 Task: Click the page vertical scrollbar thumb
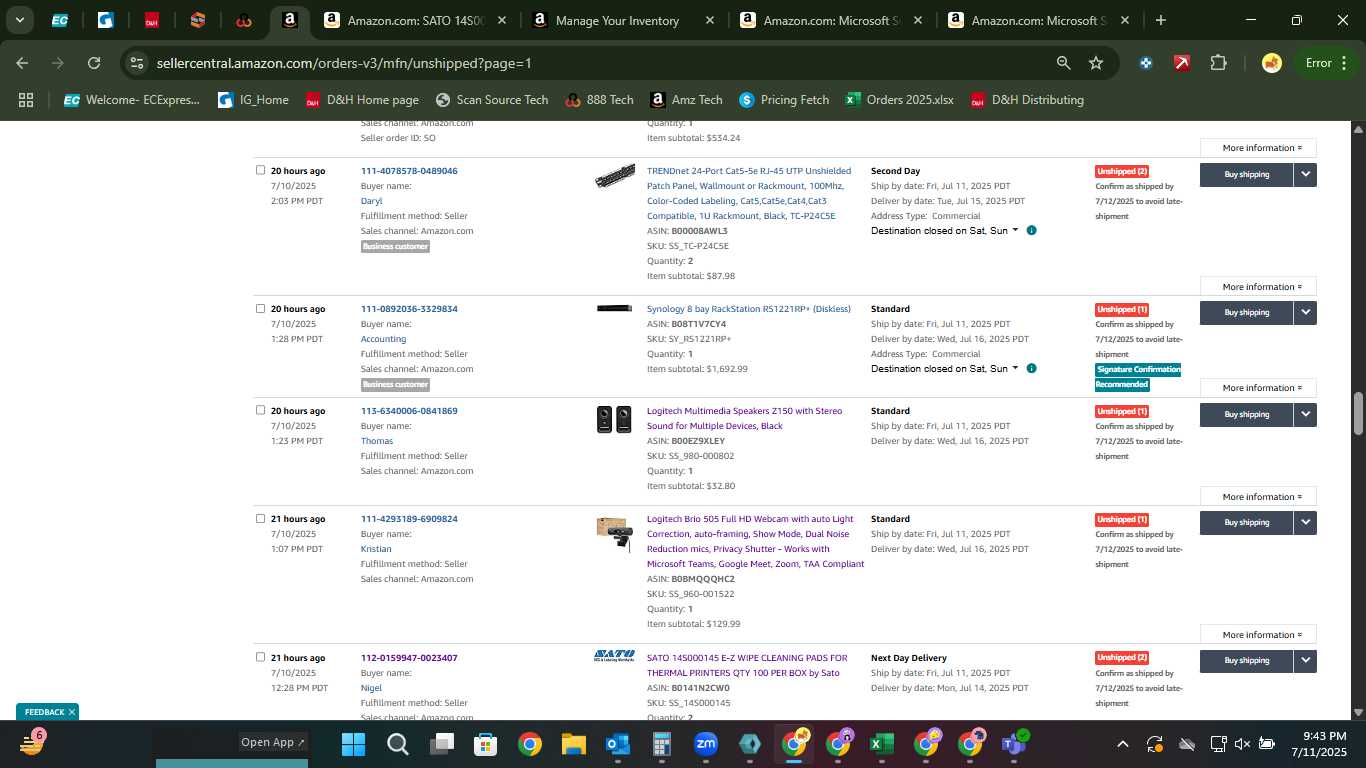1358,414
